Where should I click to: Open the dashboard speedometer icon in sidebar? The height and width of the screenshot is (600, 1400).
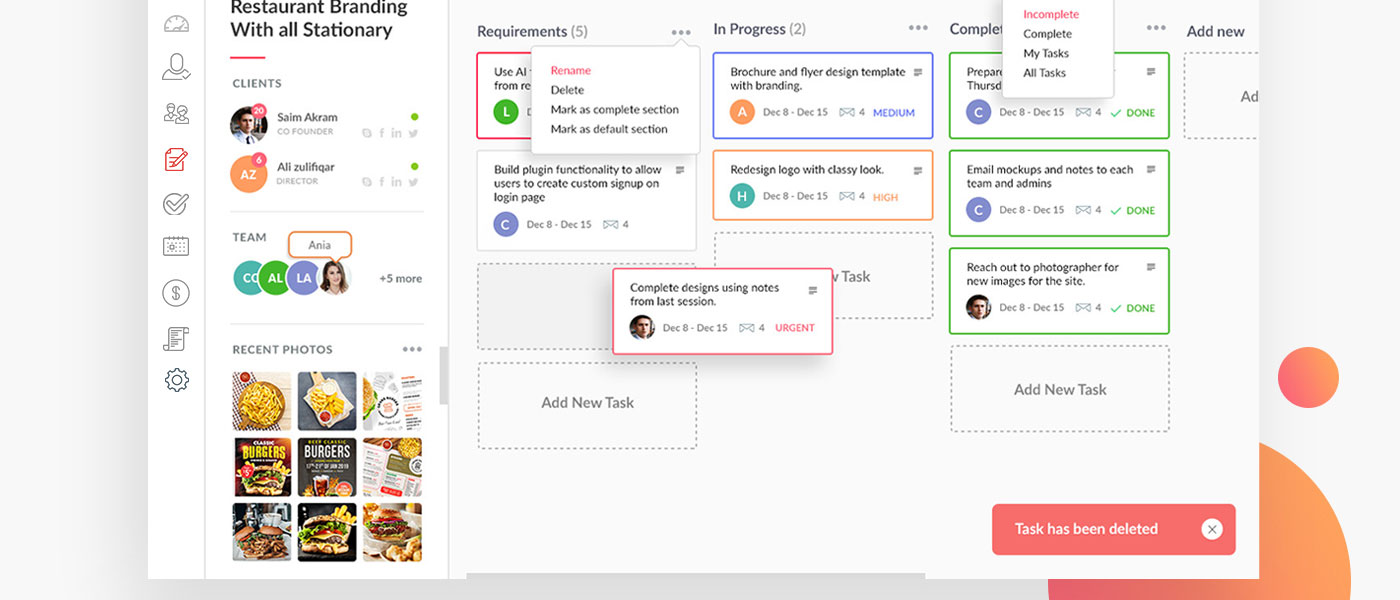(x=176, y=24)
